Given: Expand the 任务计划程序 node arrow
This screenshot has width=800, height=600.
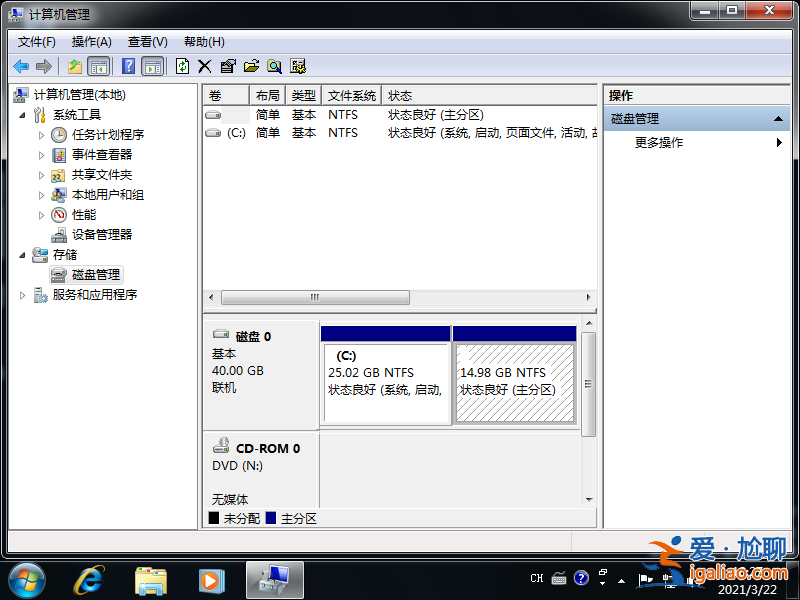Looking at the screenshot, I should [43, 134].
